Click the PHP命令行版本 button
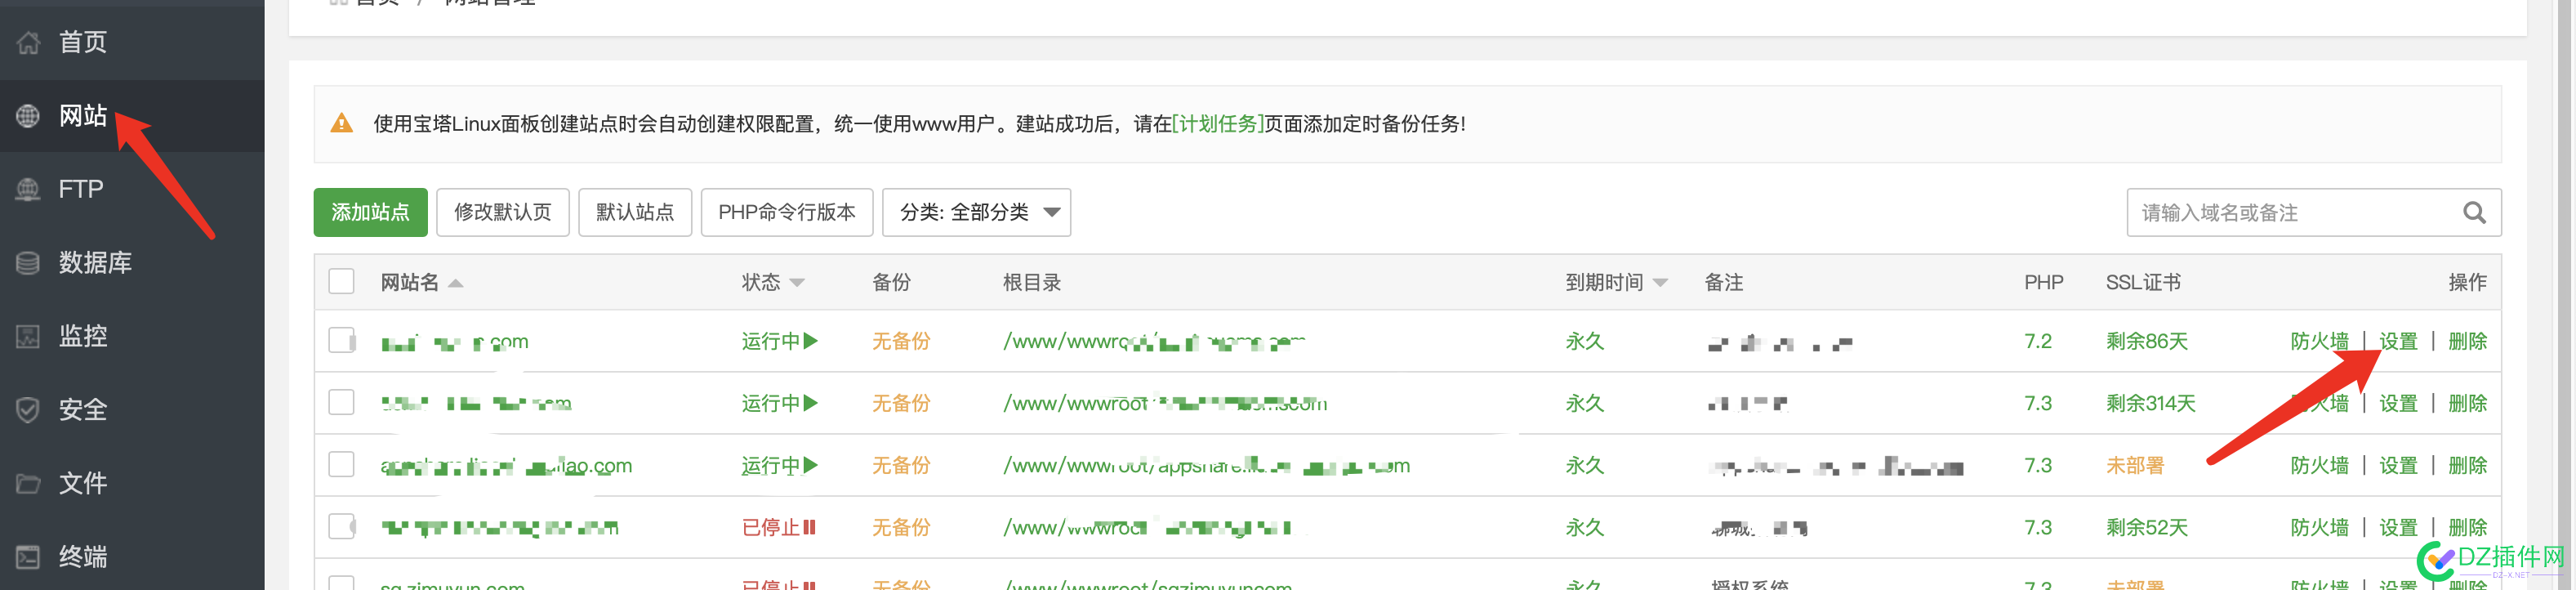This screenshot has height=590, width=2576. 788,213
